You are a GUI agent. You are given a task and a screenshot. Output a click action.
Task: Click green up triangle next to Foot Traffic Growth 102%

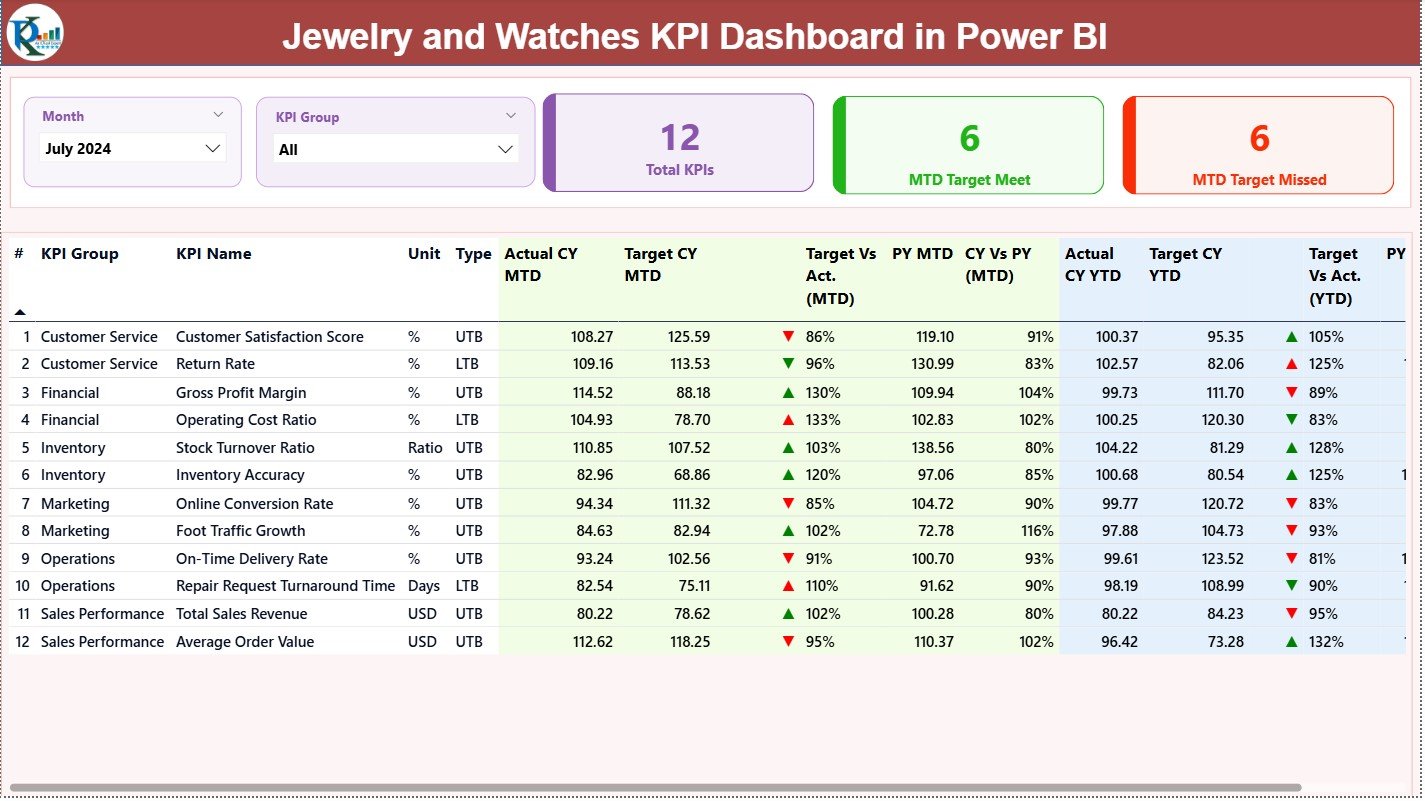click(790, 530)
